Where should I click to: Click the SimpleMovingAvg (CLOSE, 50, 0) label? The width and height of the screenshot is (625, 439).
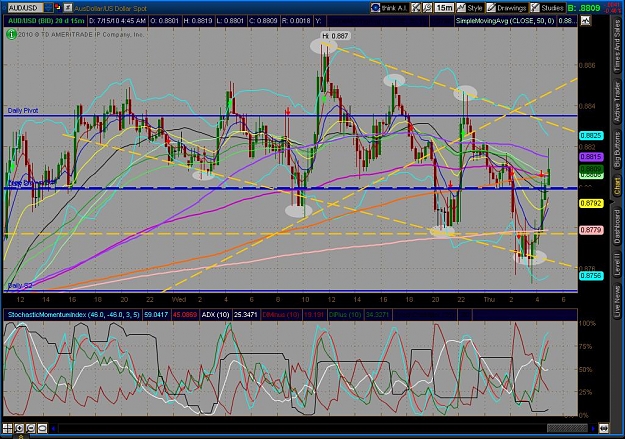pyautogui.click(x=505, y=21)
